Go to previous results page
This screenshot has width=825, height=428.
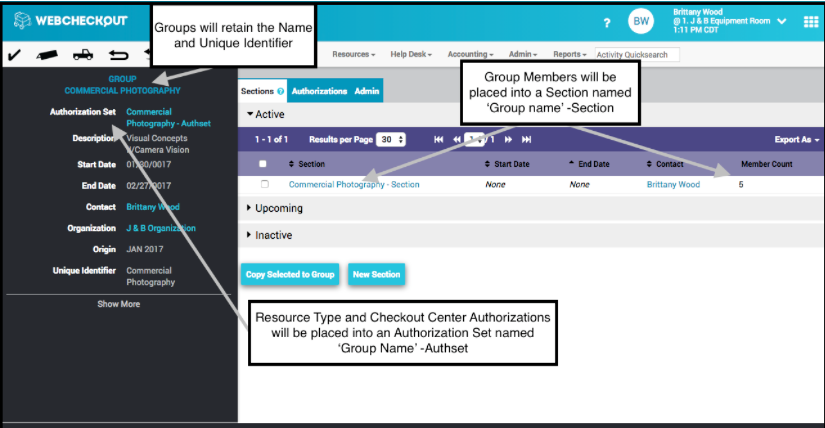pos(457,140)
